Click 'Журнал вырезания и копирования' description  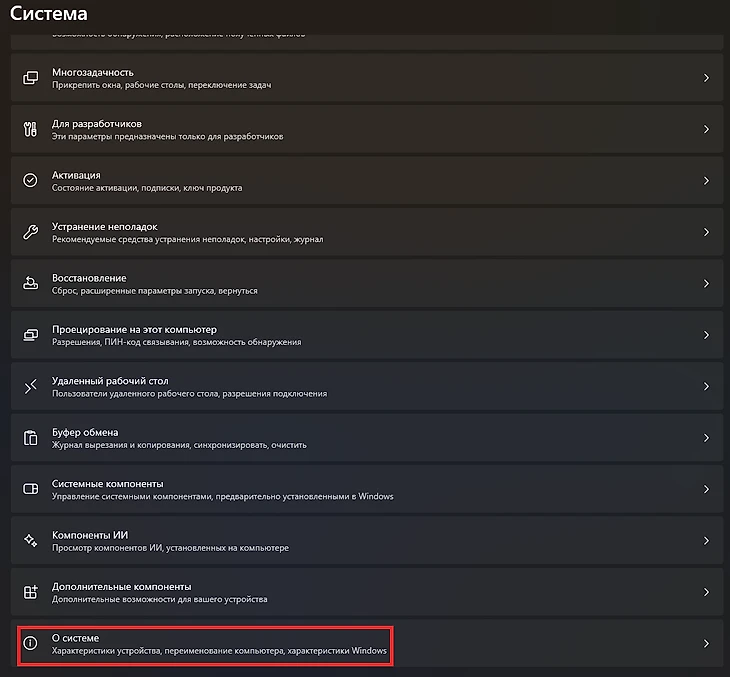[179, 445]
